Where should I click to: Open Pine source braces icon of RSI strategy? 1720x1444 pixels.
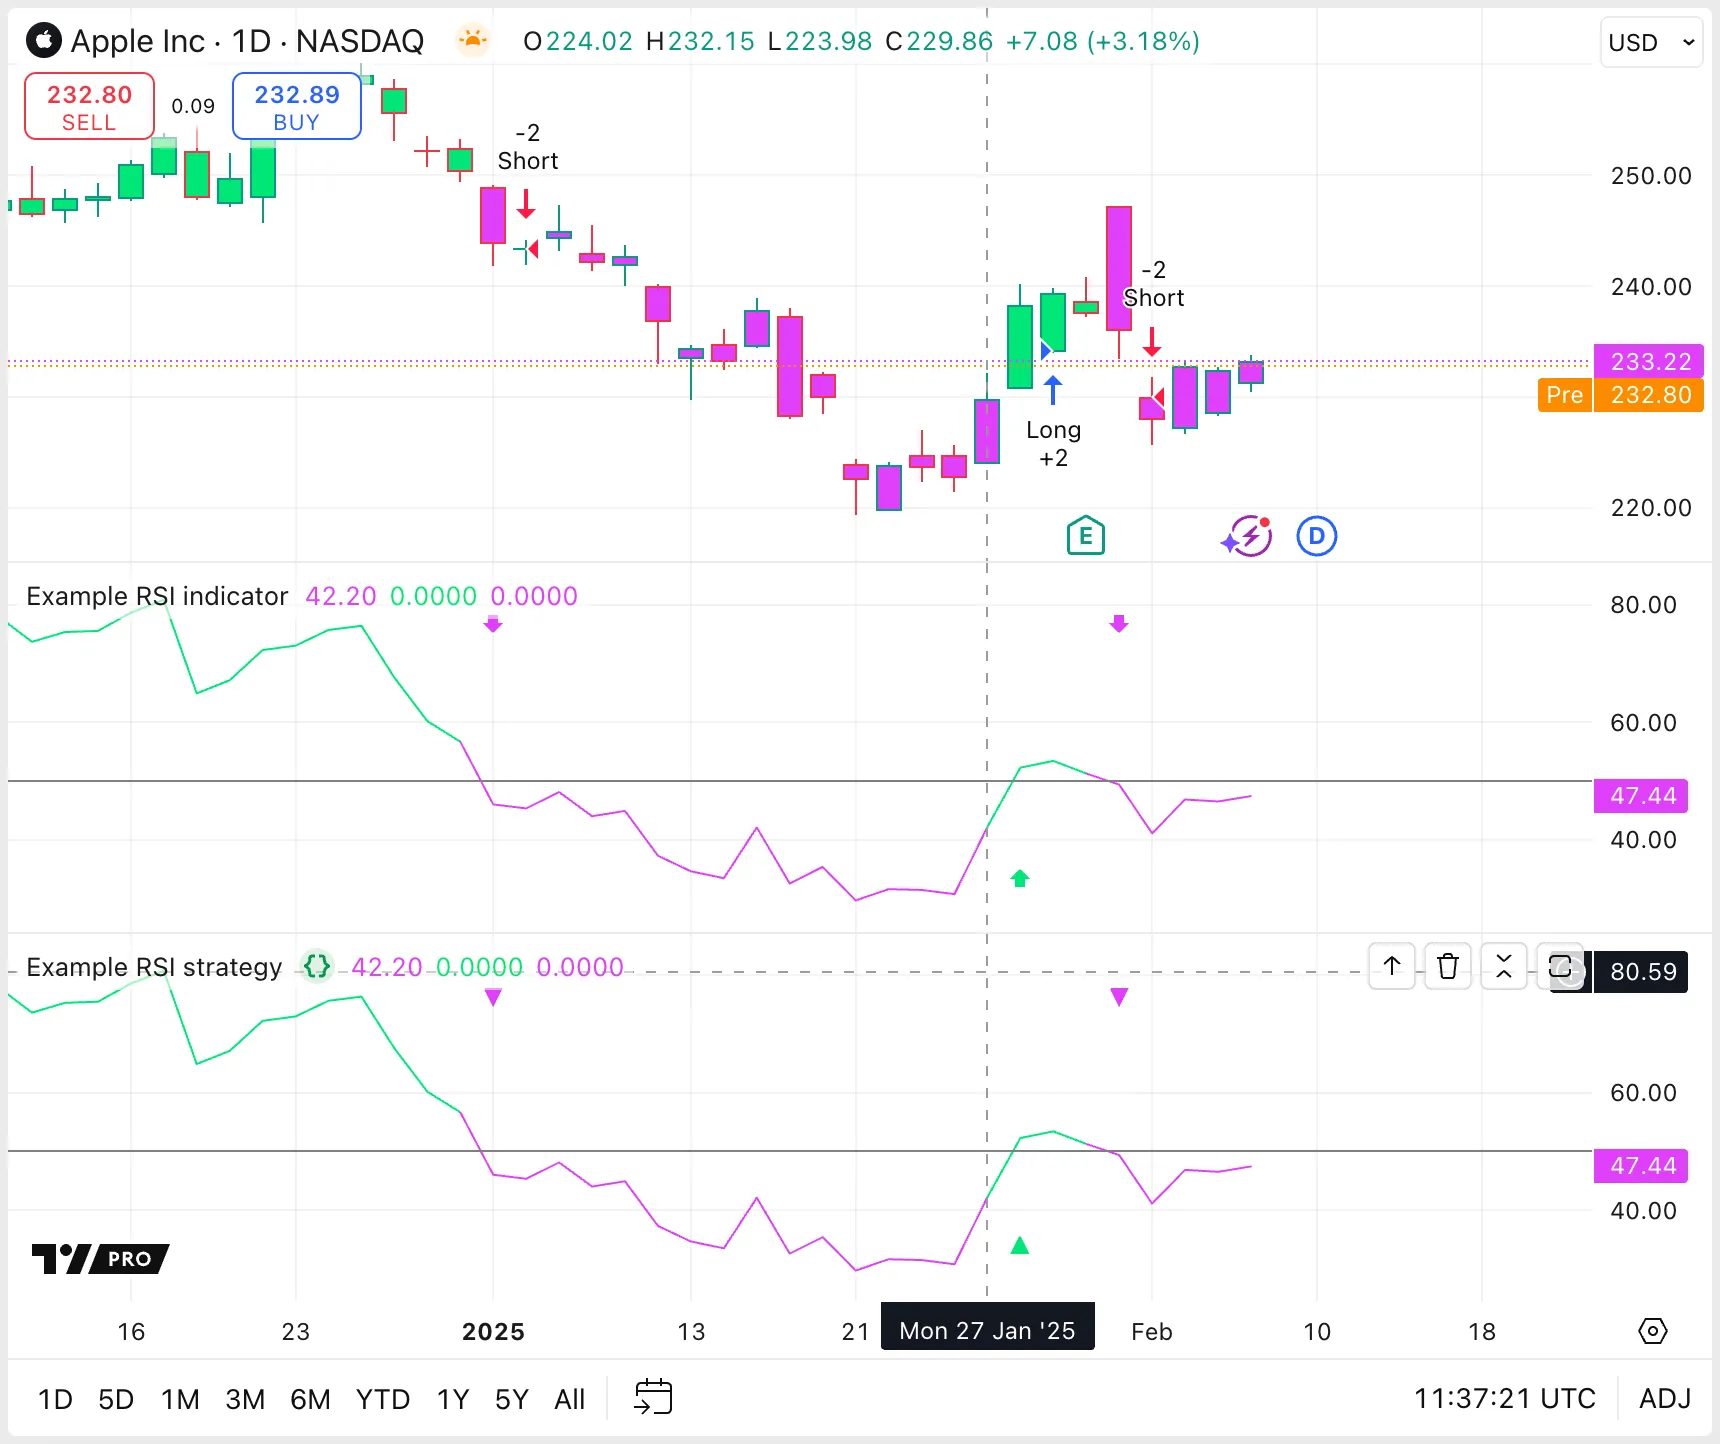(317, 966)
